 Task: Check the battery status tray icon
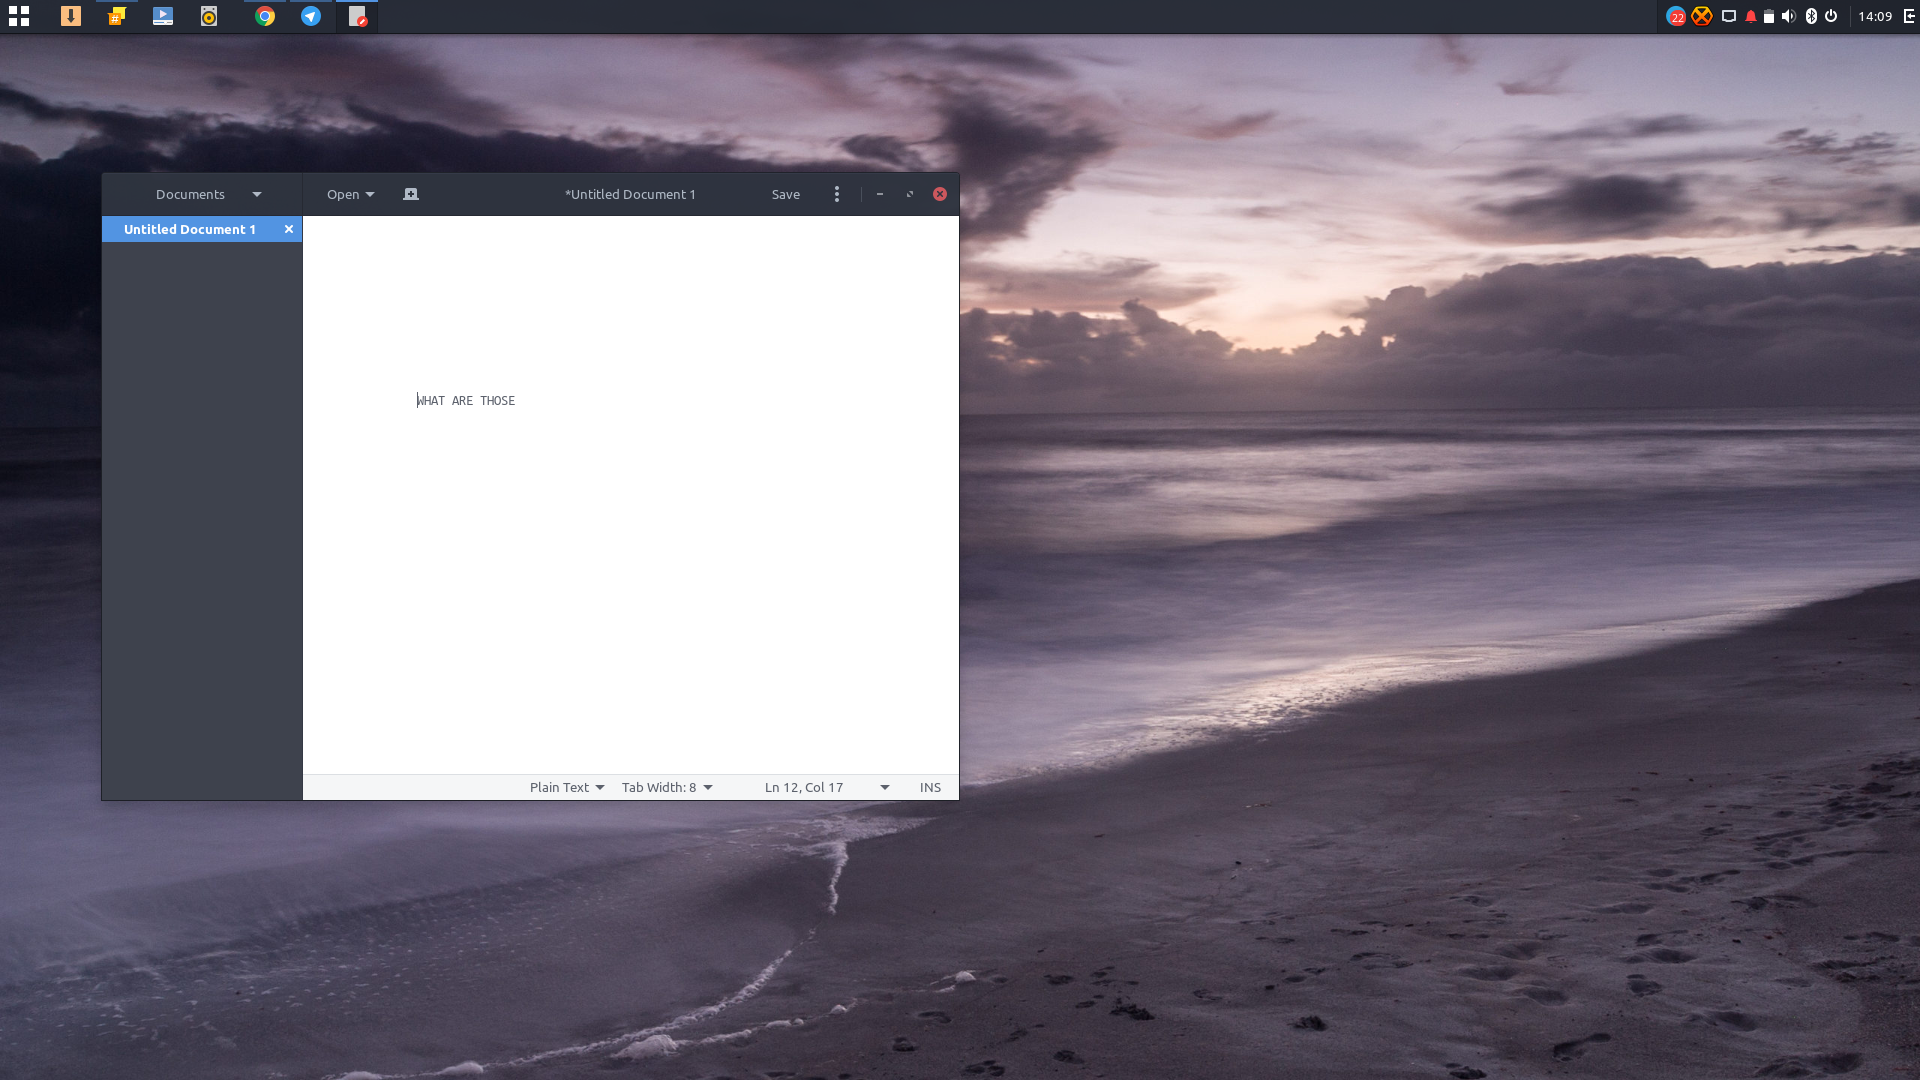1769,16
